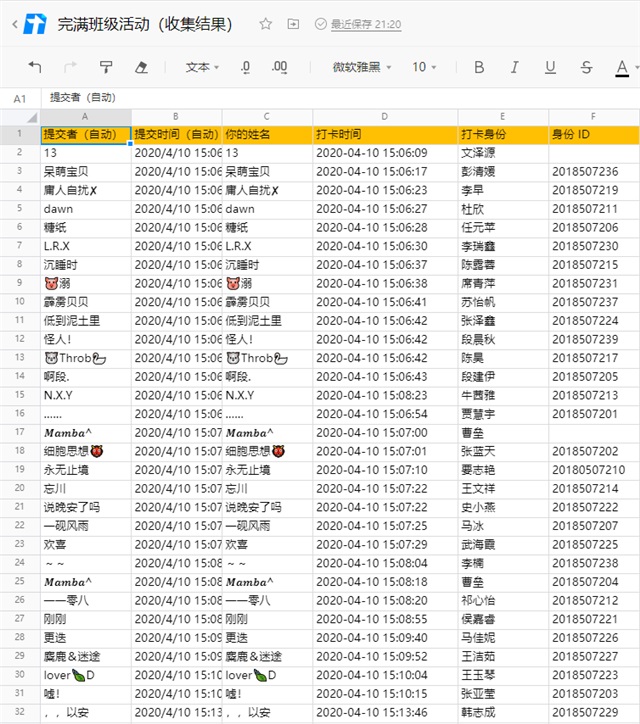Select L.R.X in column C
This screenshot has height=724, width=640.
click(267, 247)
